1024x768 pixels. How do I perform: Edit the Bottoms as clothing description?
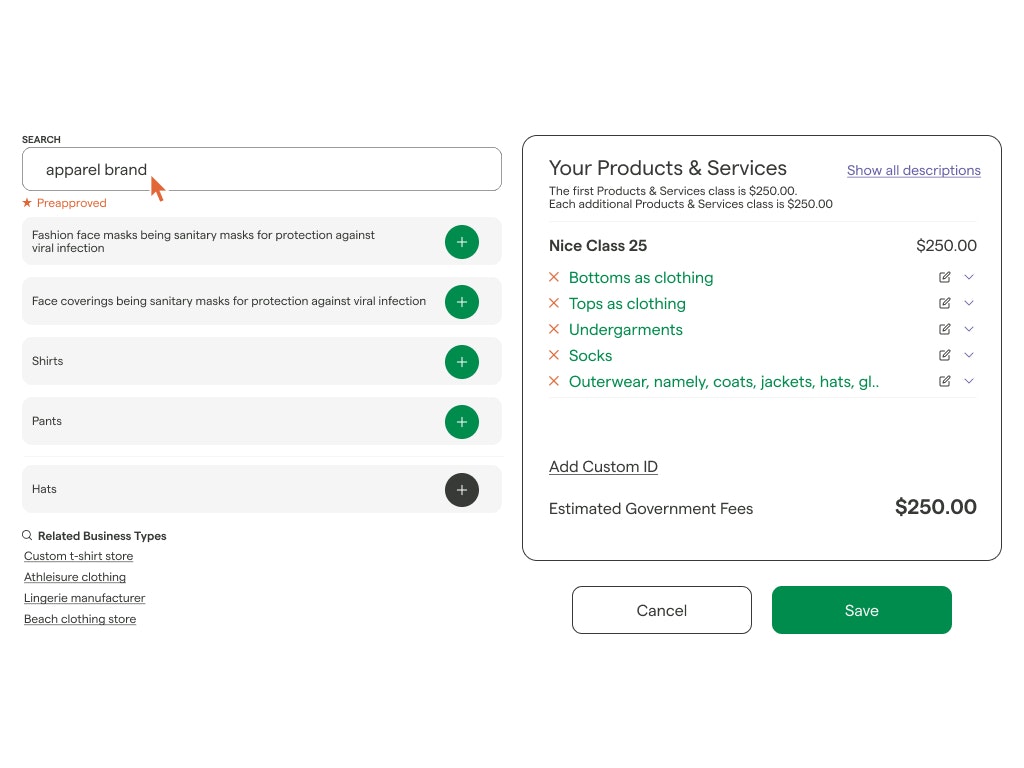pos(944,277)
